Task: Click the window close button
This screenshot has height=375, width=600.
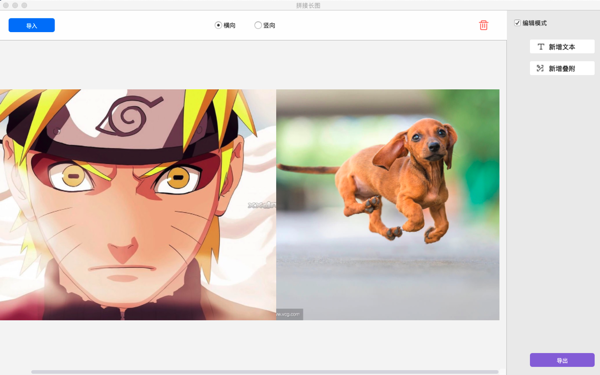Action: point(6,5)
